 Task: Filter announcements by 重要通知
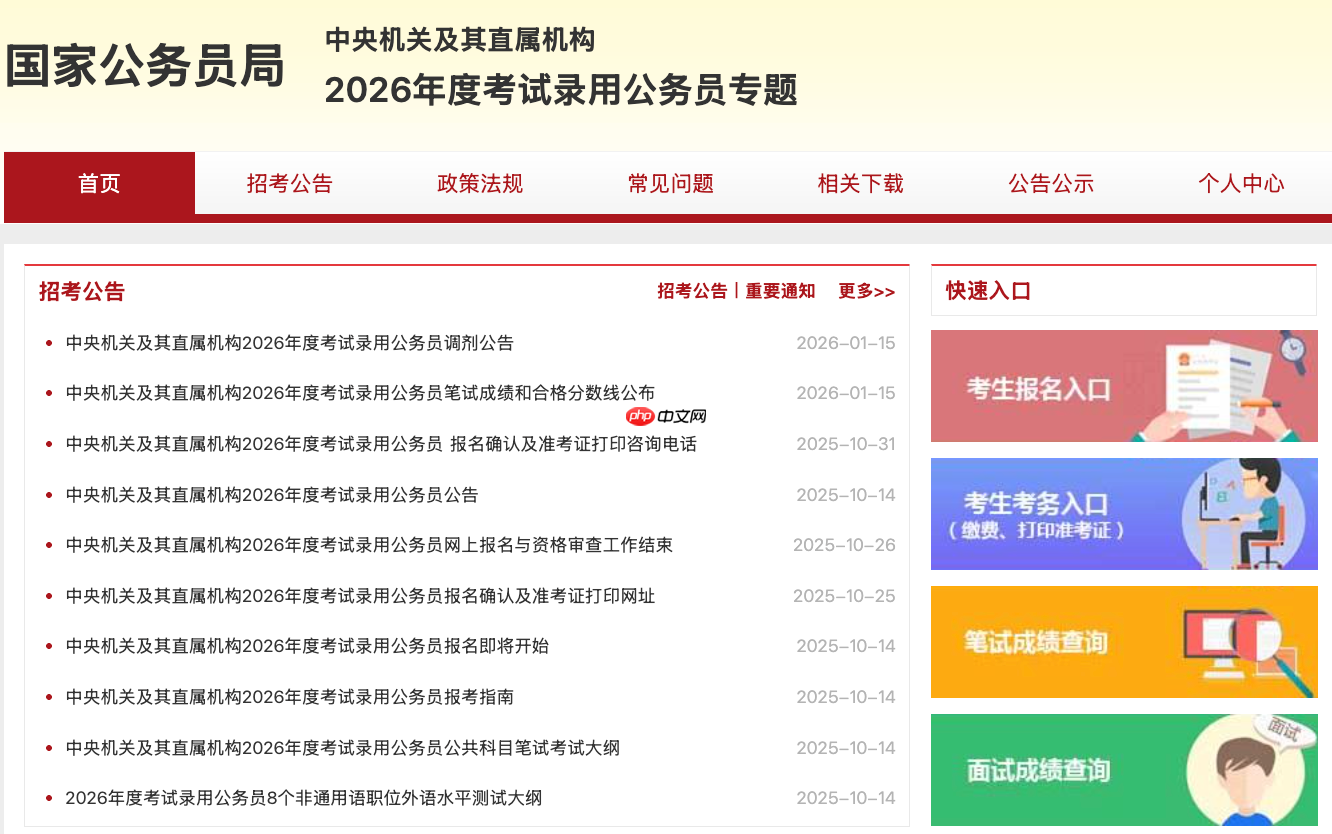[779, 290]
